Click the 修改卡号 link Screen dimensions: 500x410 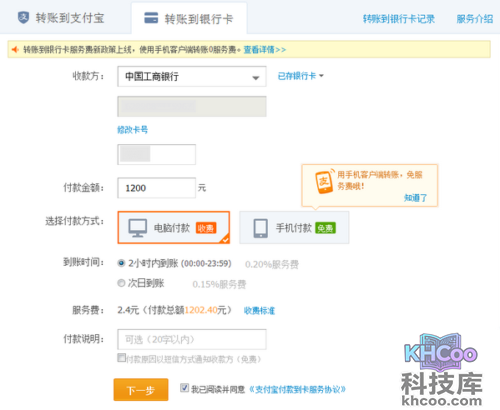(x=132, y=130)
